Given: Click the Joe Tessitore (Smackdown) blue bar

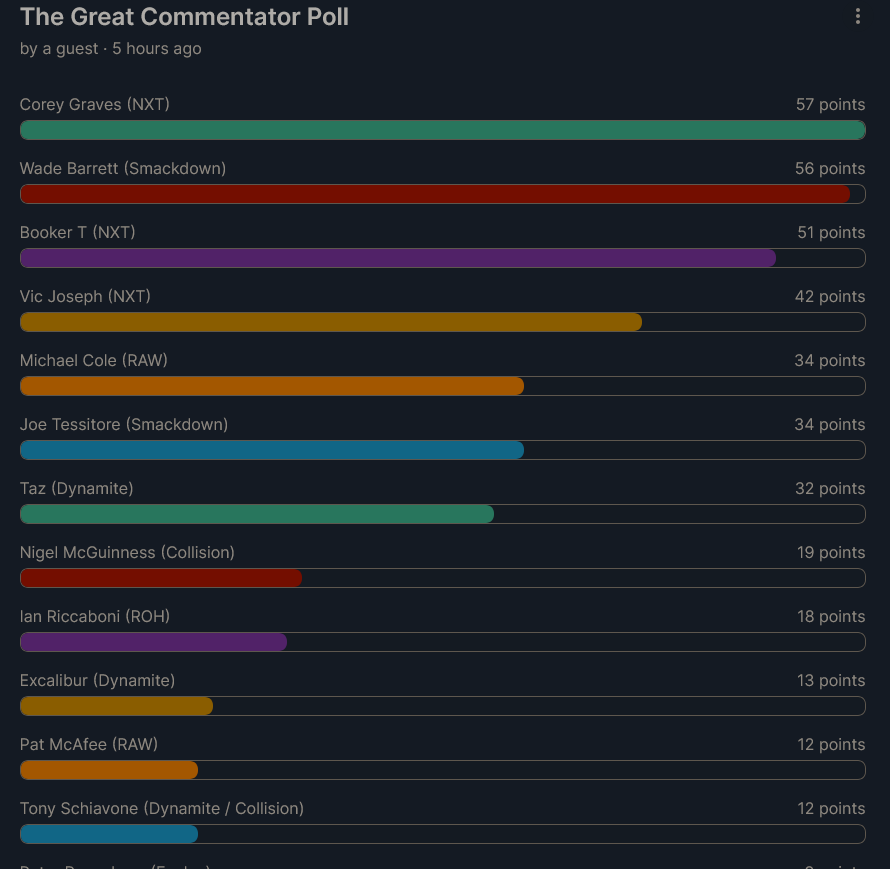Looking at the screenshot, I should tap(272, 450).
